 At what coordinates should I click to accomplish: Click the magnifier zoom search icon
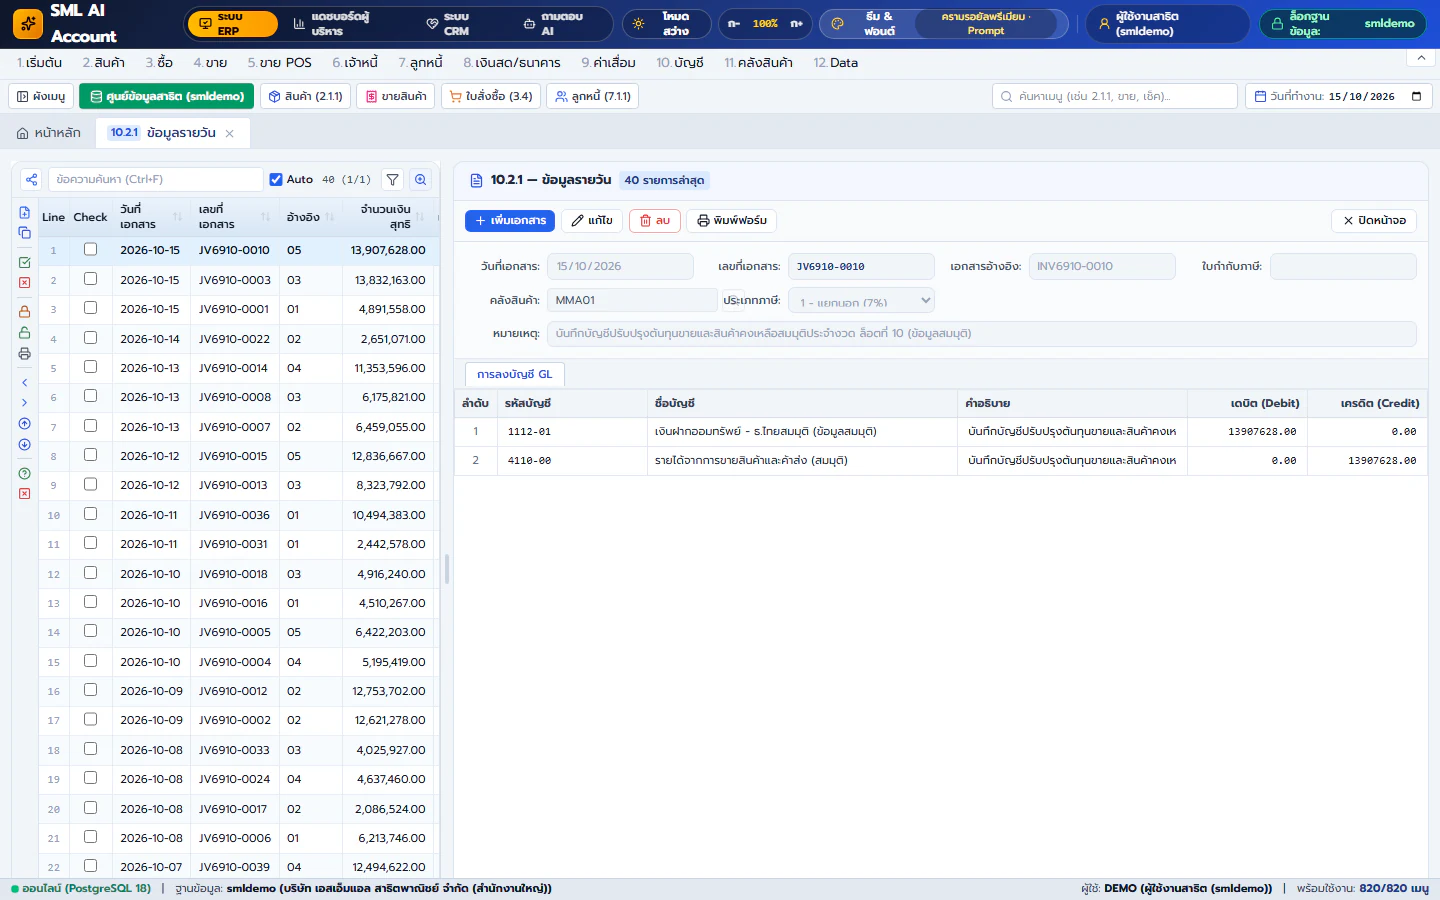point(421,180)
